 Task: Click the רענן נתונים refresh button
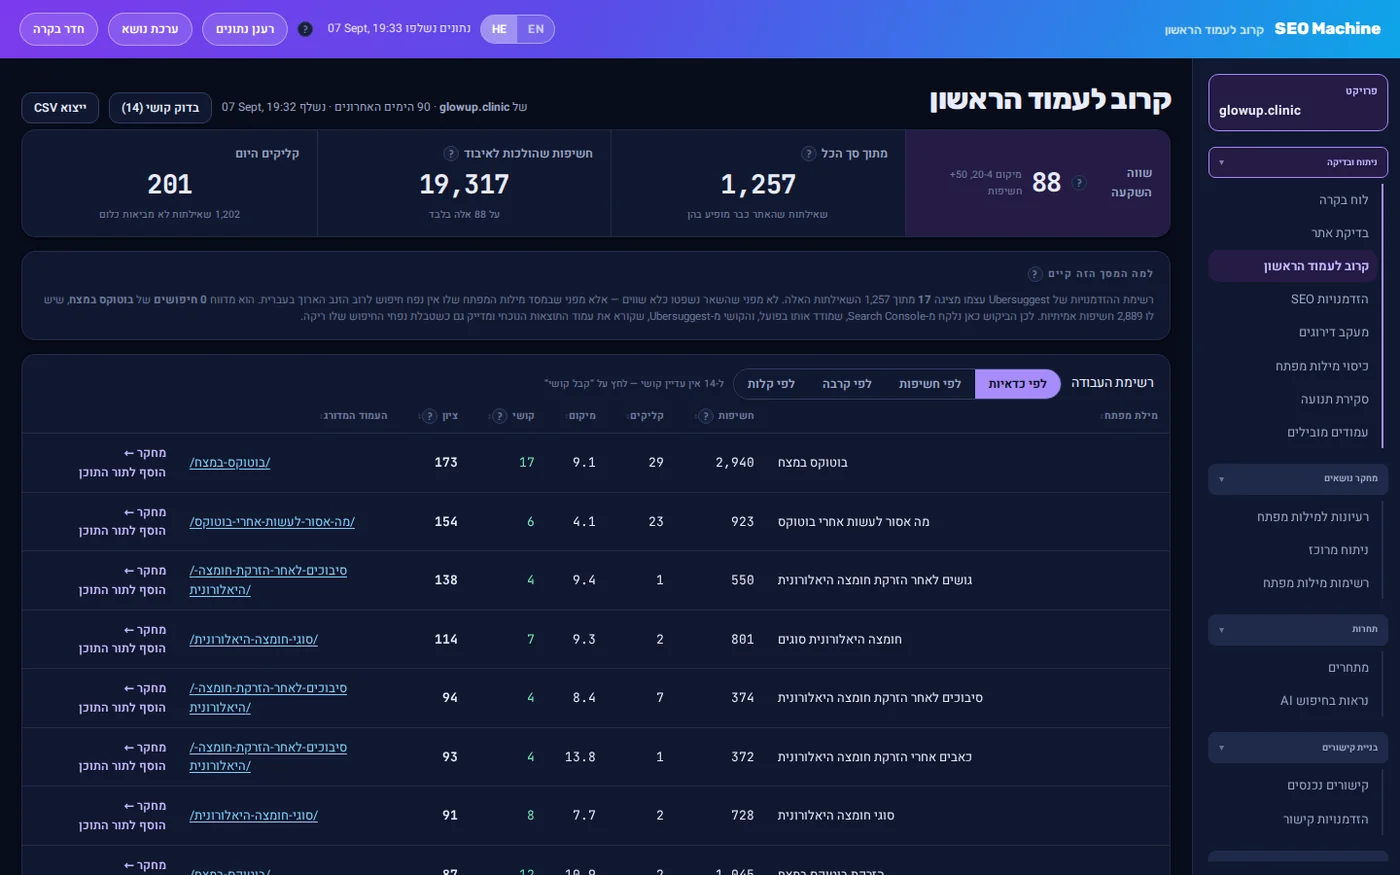[245, 29]
